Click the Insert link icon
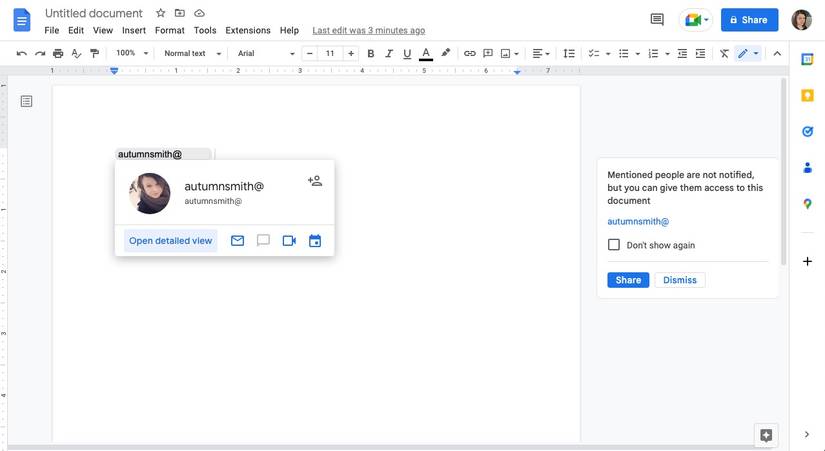This screenshot has height=451, width=825. [x=469, y=53]
